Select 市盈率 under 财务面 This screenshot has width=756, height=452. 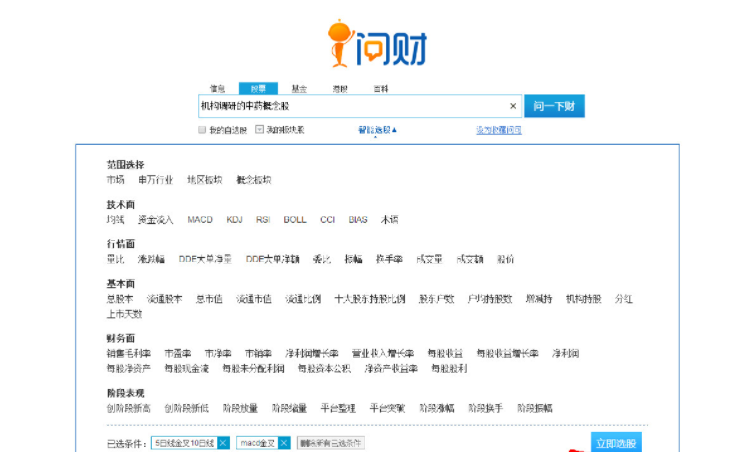pos(177,353)
